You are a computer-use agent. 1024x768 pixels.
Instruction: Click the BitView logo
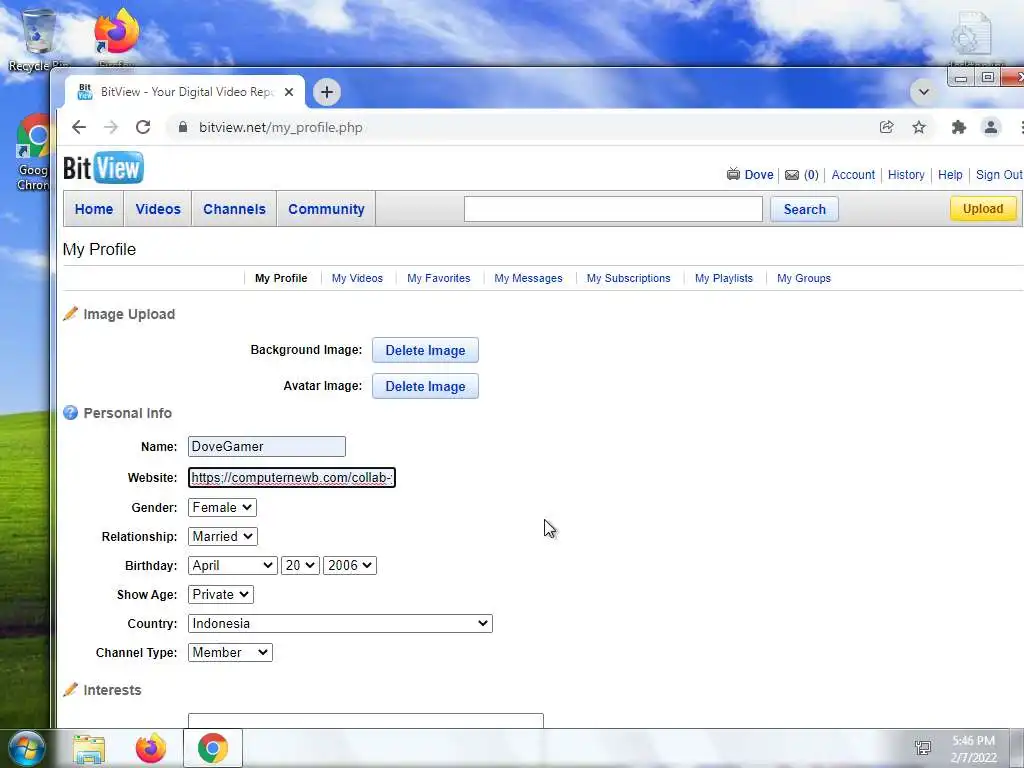103,168
